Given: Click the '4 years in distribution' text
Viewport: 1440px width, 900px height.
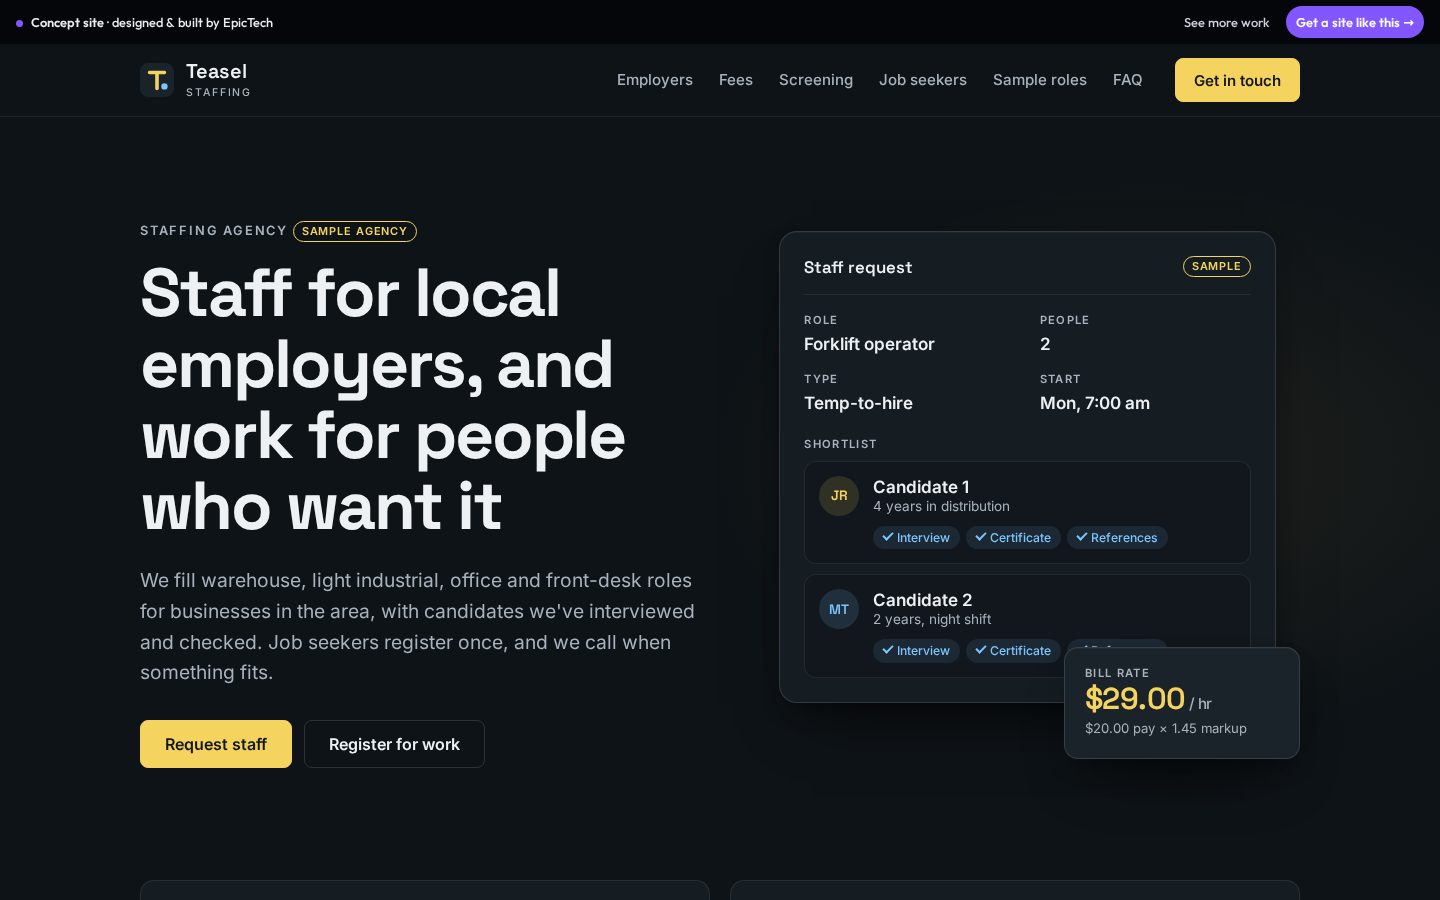Looking at the screenshot, I should click(941, 507).
